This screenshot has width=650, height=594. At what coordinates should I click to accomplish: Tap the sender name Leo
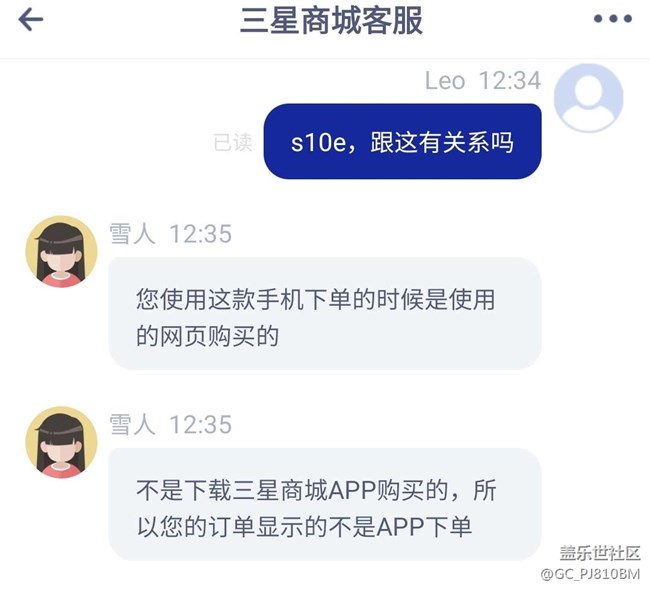point(445,80)
